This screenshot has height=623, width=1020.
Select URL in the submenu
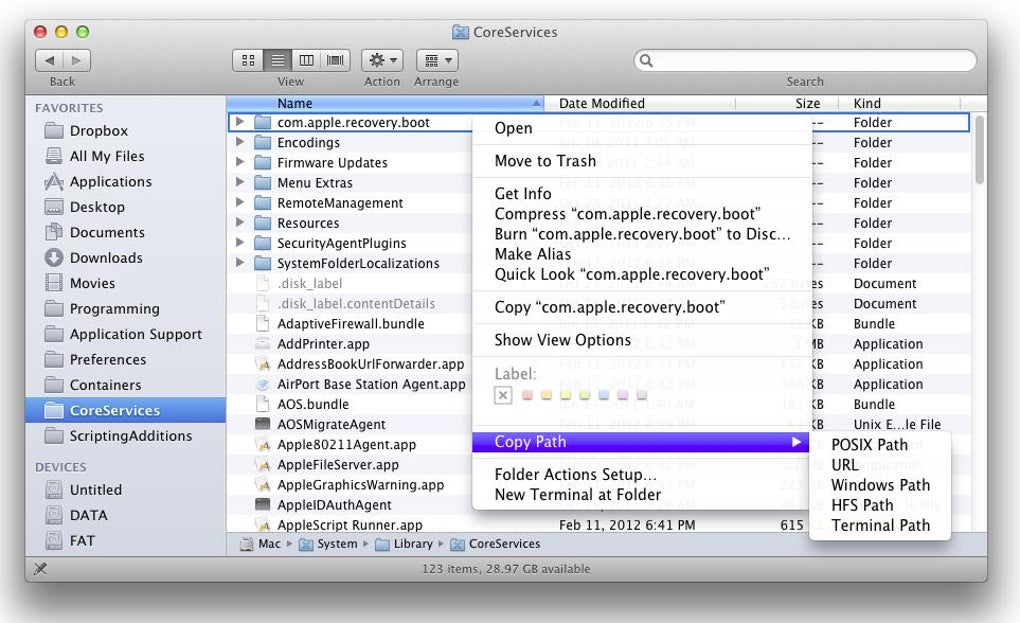coord(880,465)
